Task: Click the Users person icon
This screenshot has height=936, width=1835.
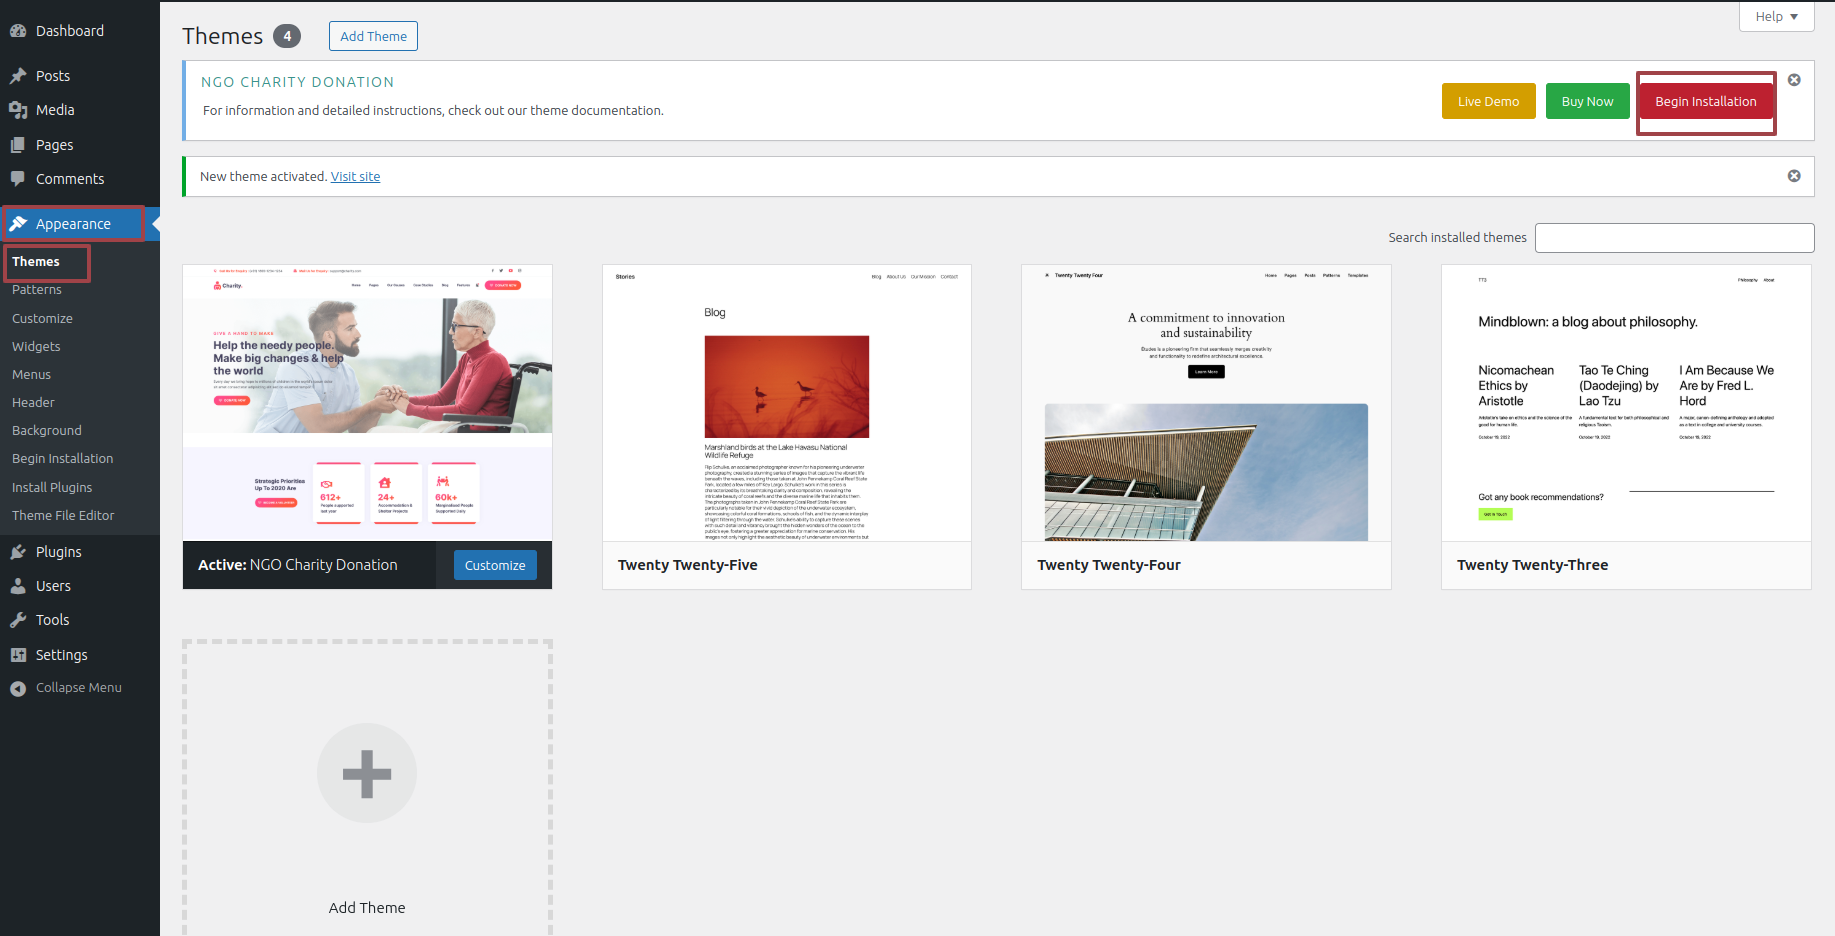Action: coord(18,586)
